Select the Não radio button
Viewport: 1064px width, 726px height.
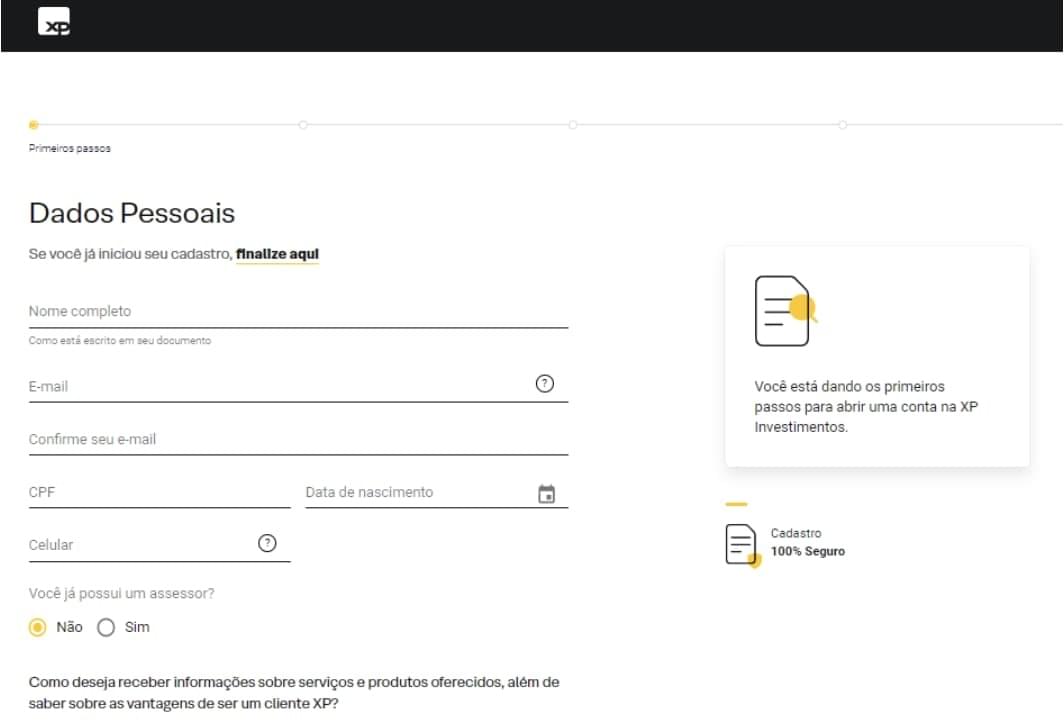coord(38,627)
